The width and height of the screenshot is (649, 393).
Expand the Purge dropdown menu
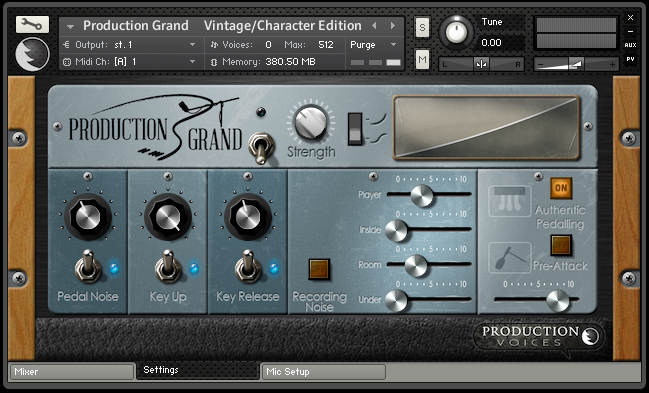[374, 45]
